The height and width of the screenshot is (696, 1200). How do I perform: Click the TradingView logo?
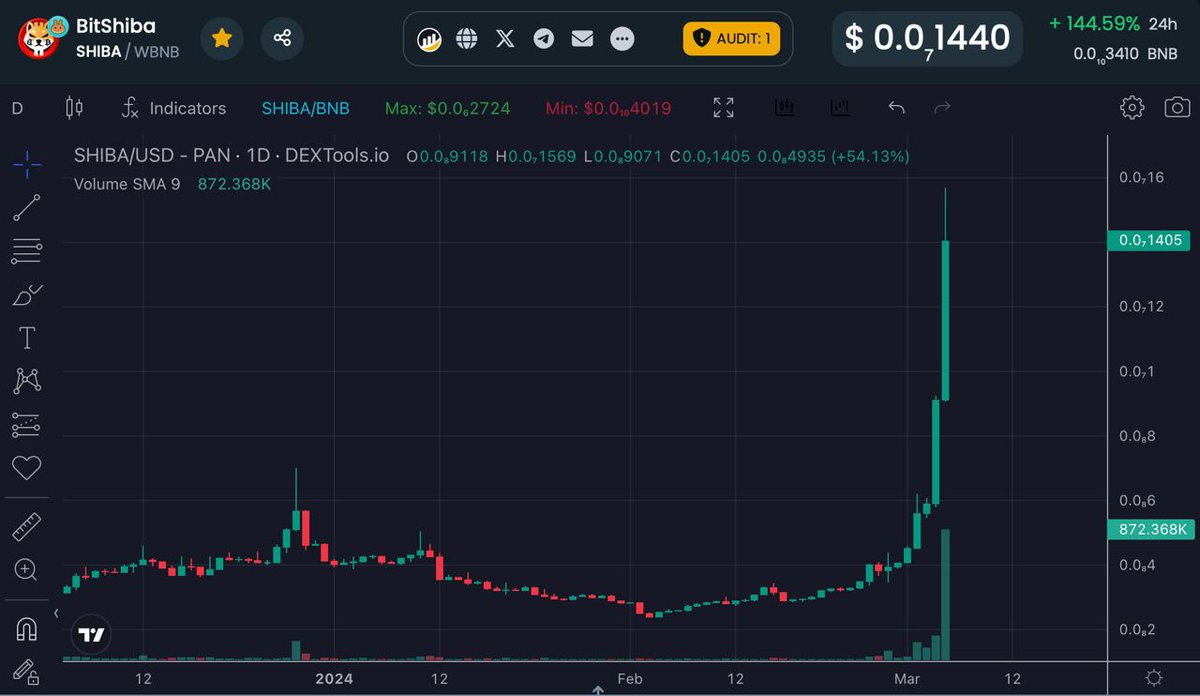click(x=92, y=634)
